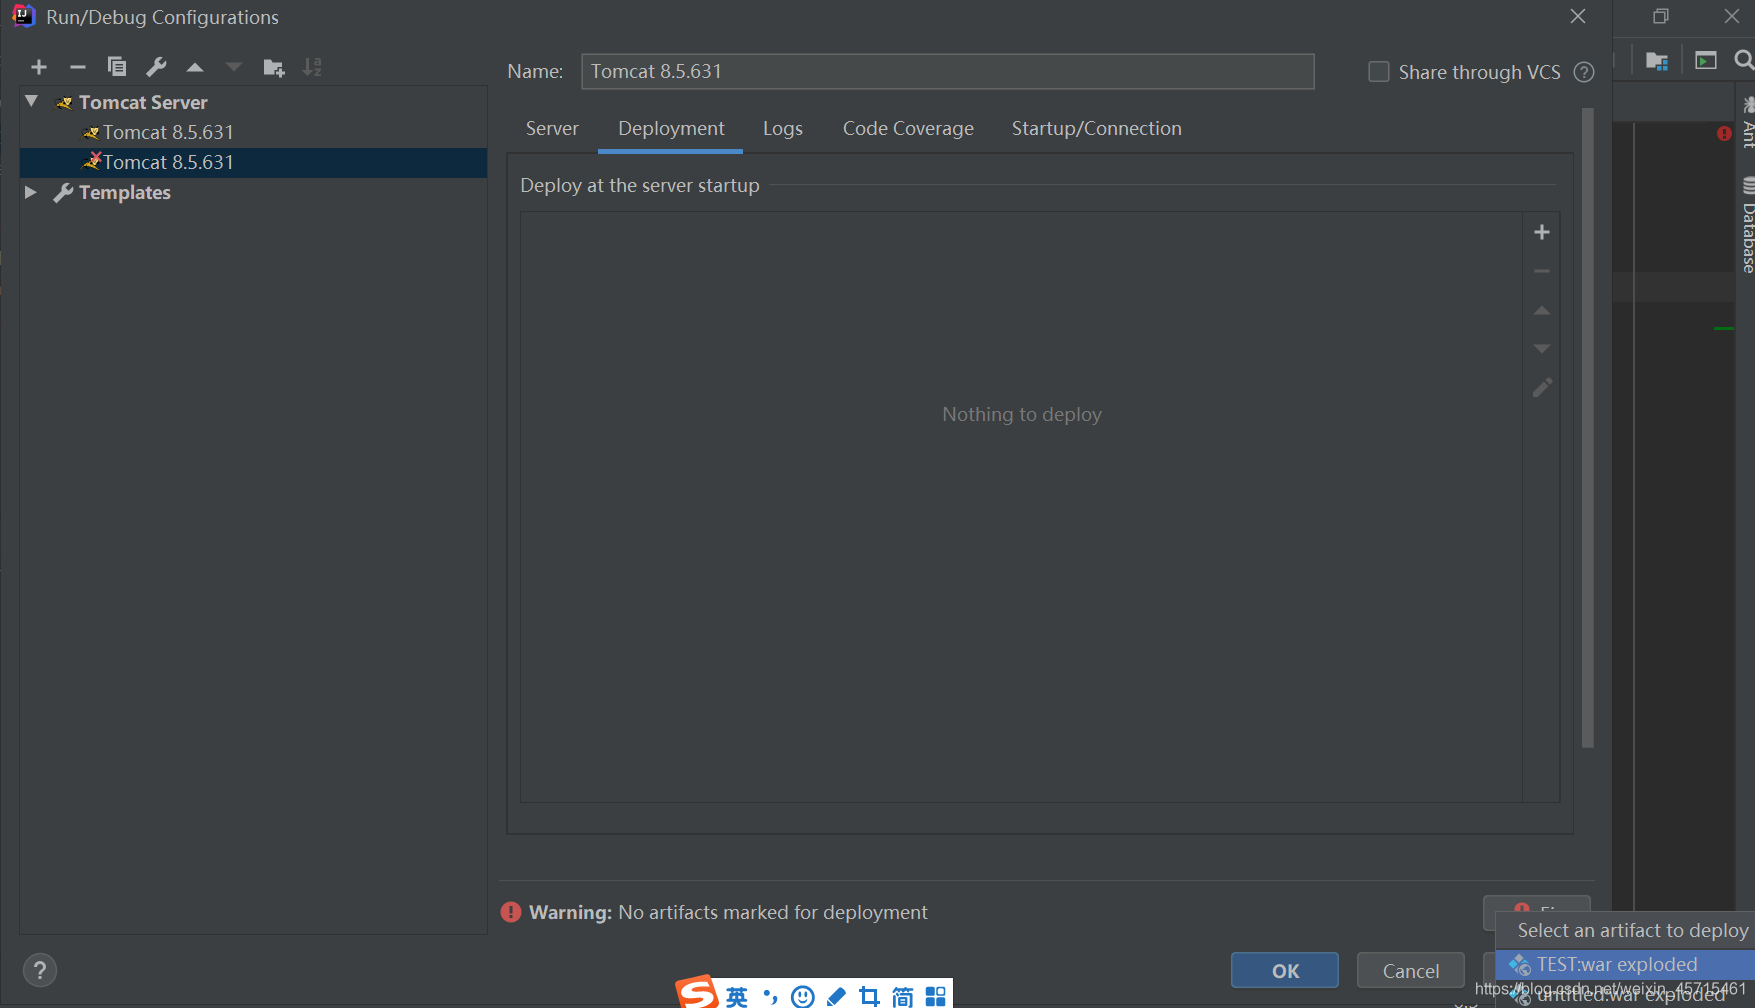Open the Logs tab

[783, 128]
